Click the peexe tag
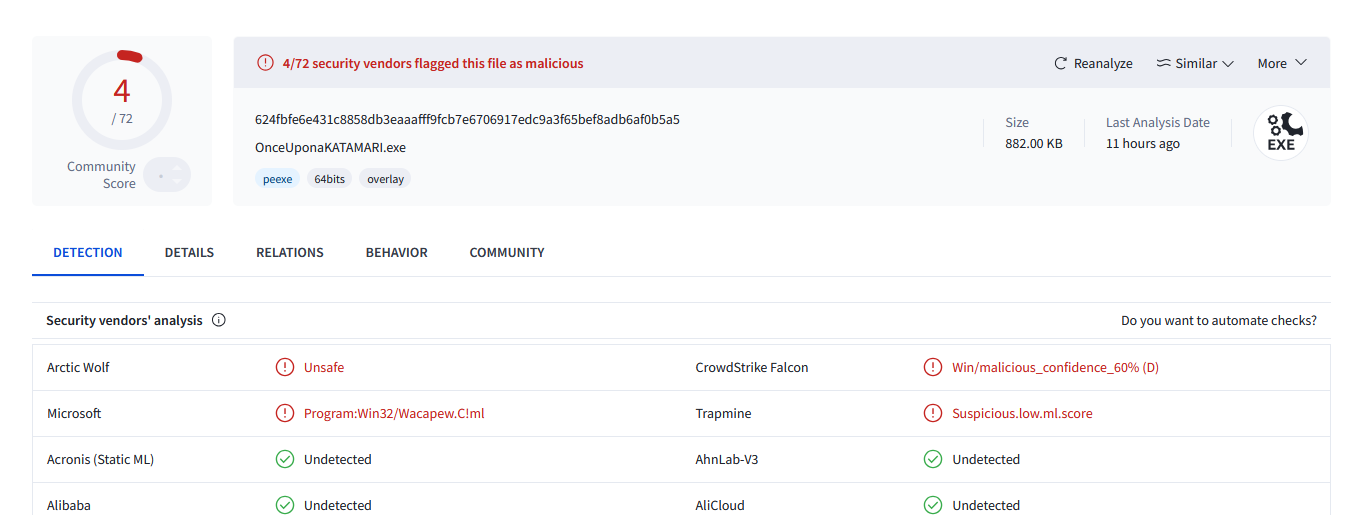 pos(277,179)
